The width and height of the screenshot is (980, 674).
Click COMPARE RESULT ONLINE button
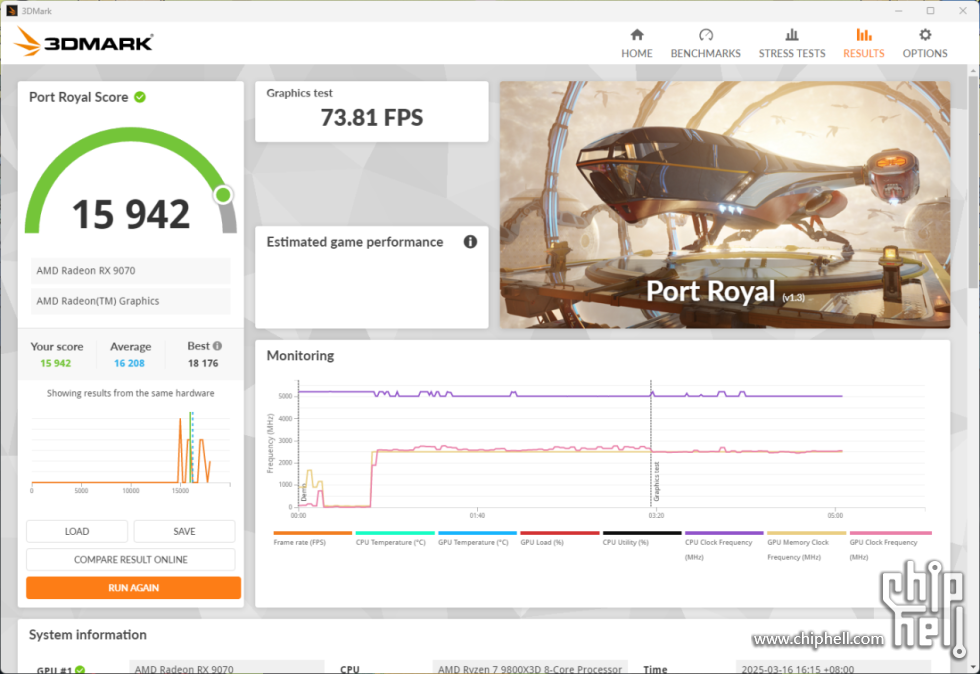131,559
